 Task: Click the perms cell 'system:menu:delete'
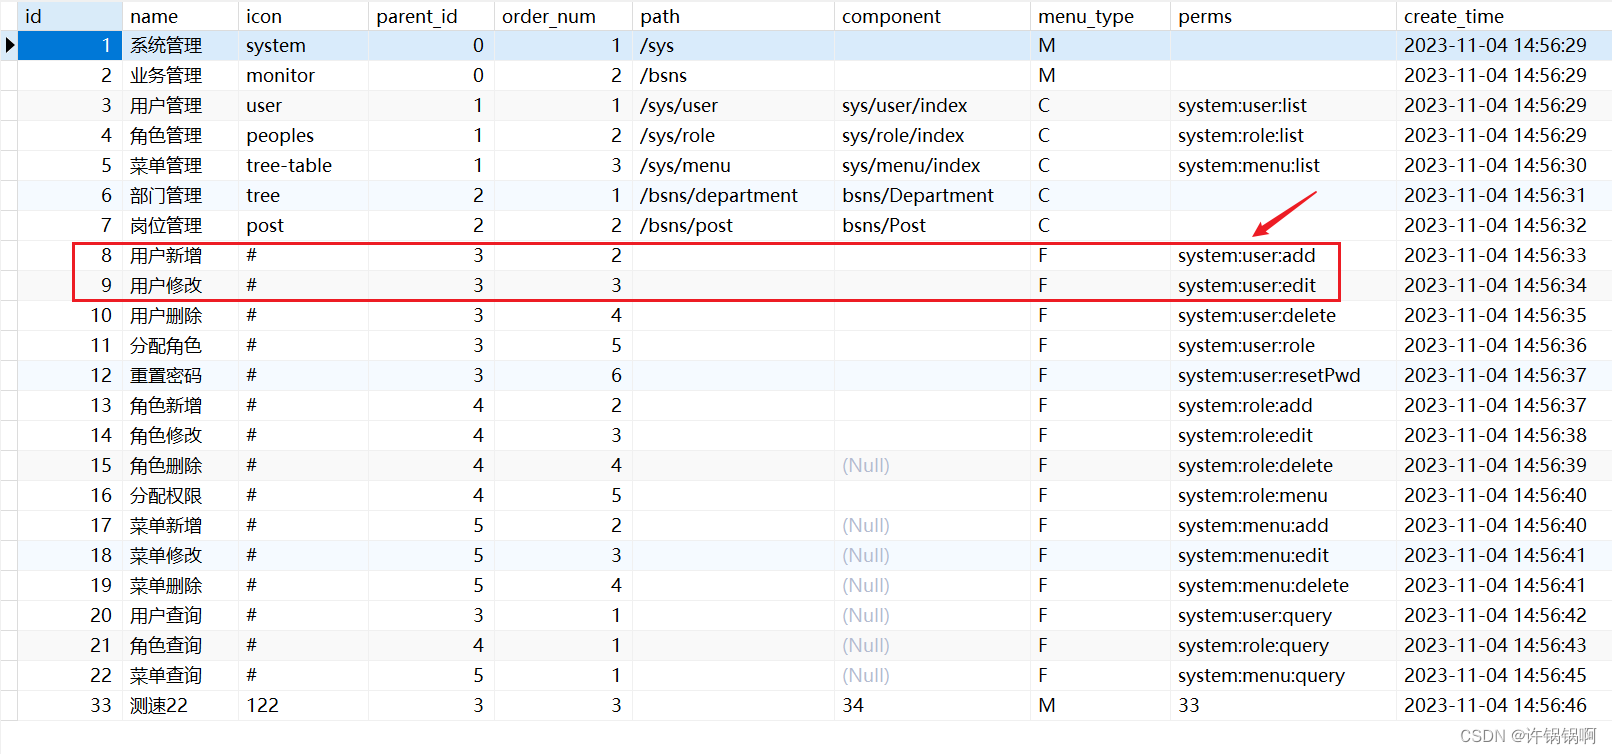(x=1283, y=586)
